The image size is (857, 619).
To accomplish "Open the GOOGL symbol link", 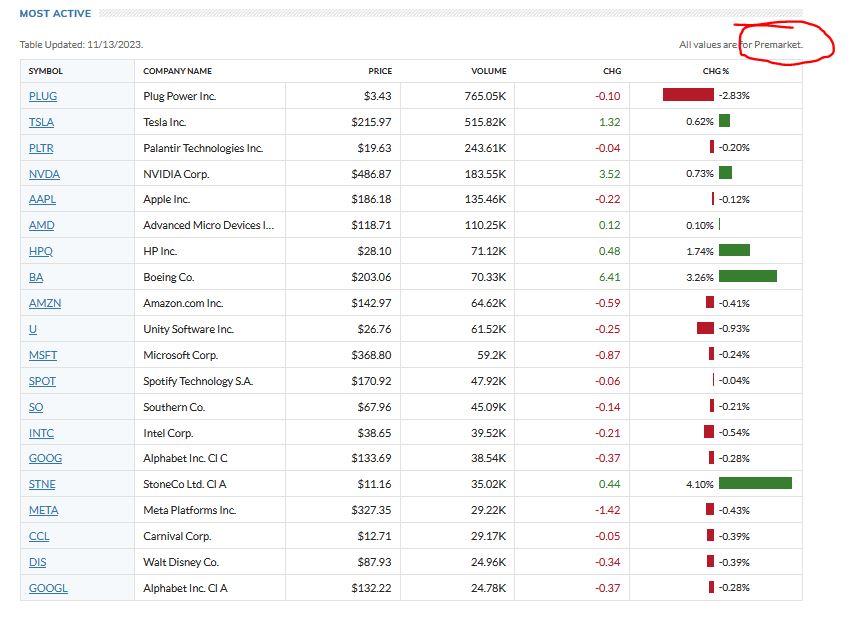I will coord(48,588).
